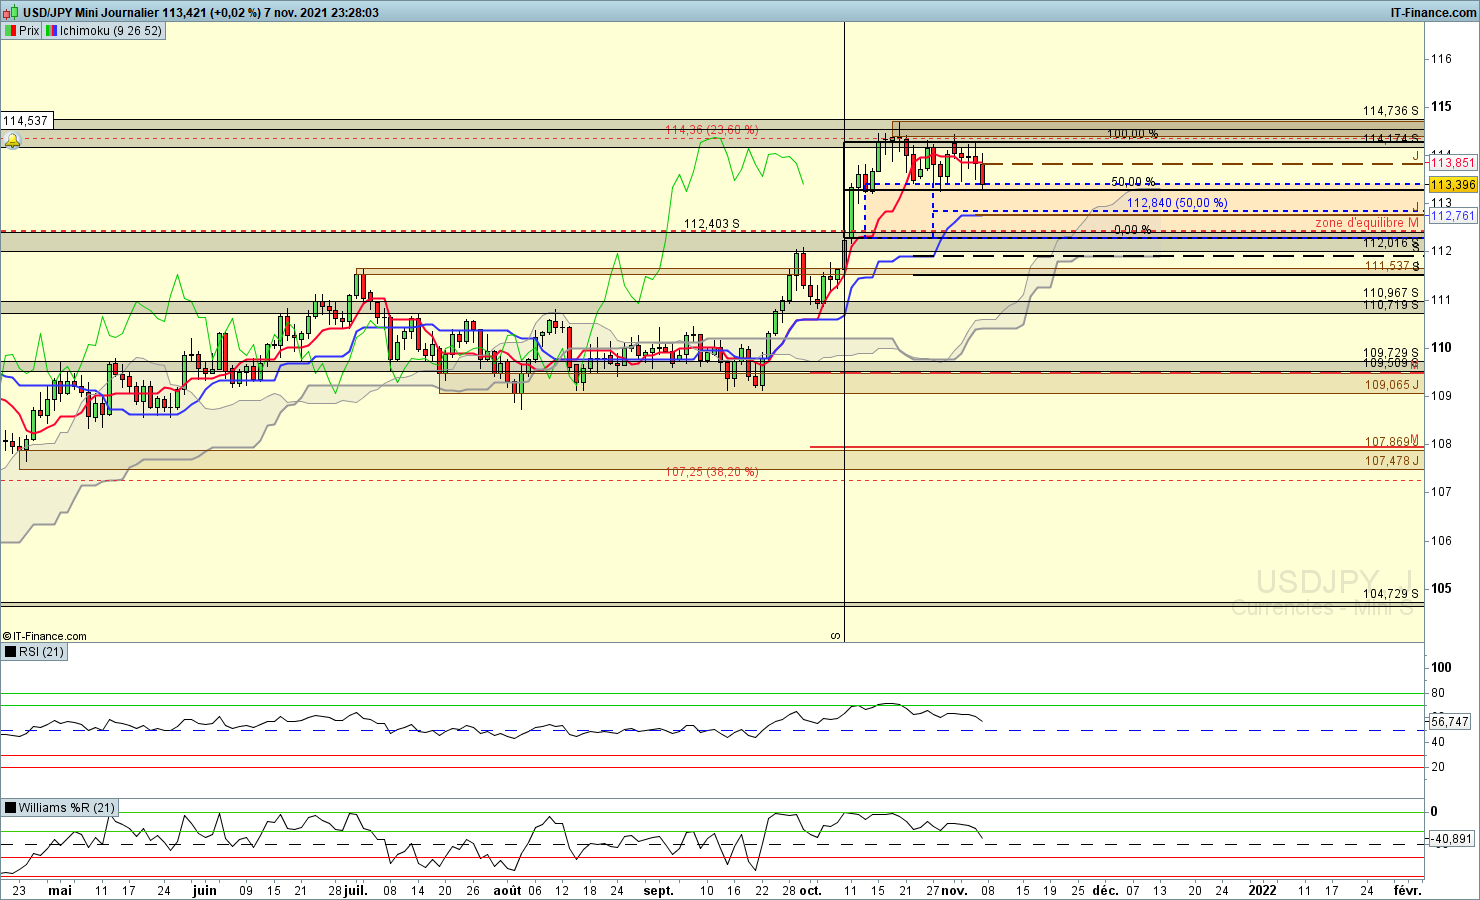Select the blue 112,761 price tag
Viewport: 1480px width, 900px height.
1453,216
